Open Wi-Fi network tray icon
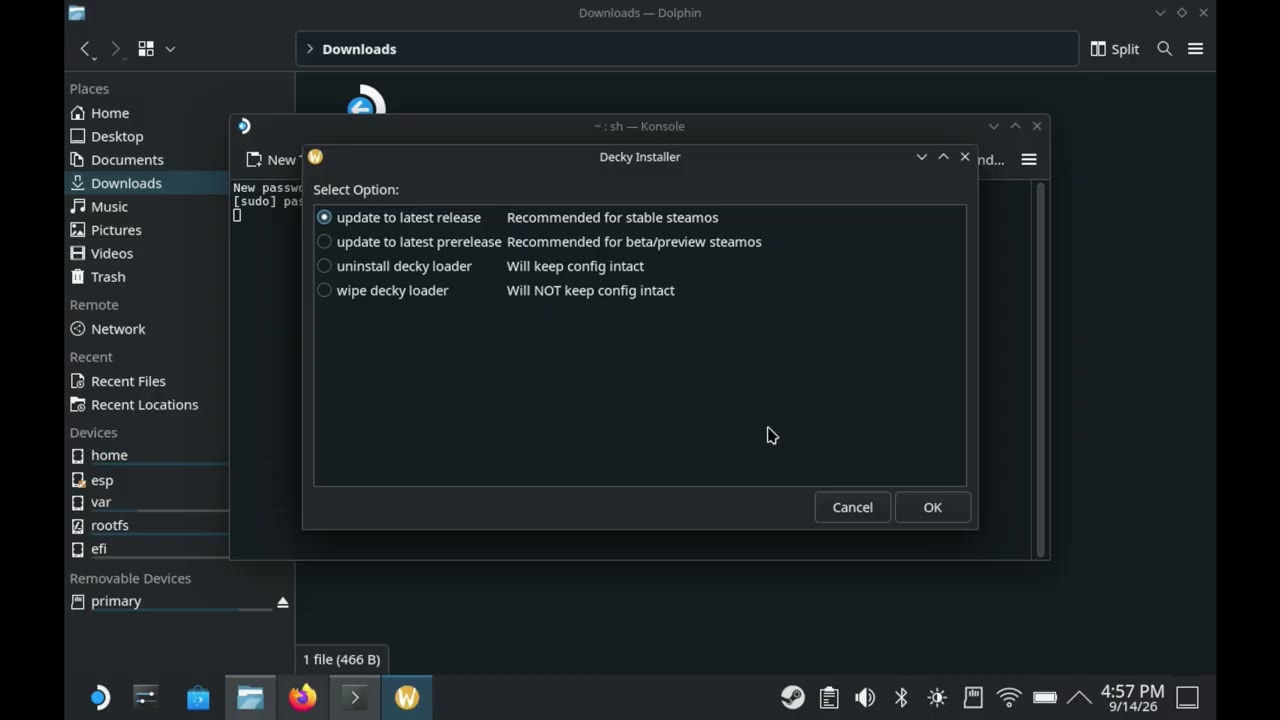1280x720 pixels. (1009, 697)
